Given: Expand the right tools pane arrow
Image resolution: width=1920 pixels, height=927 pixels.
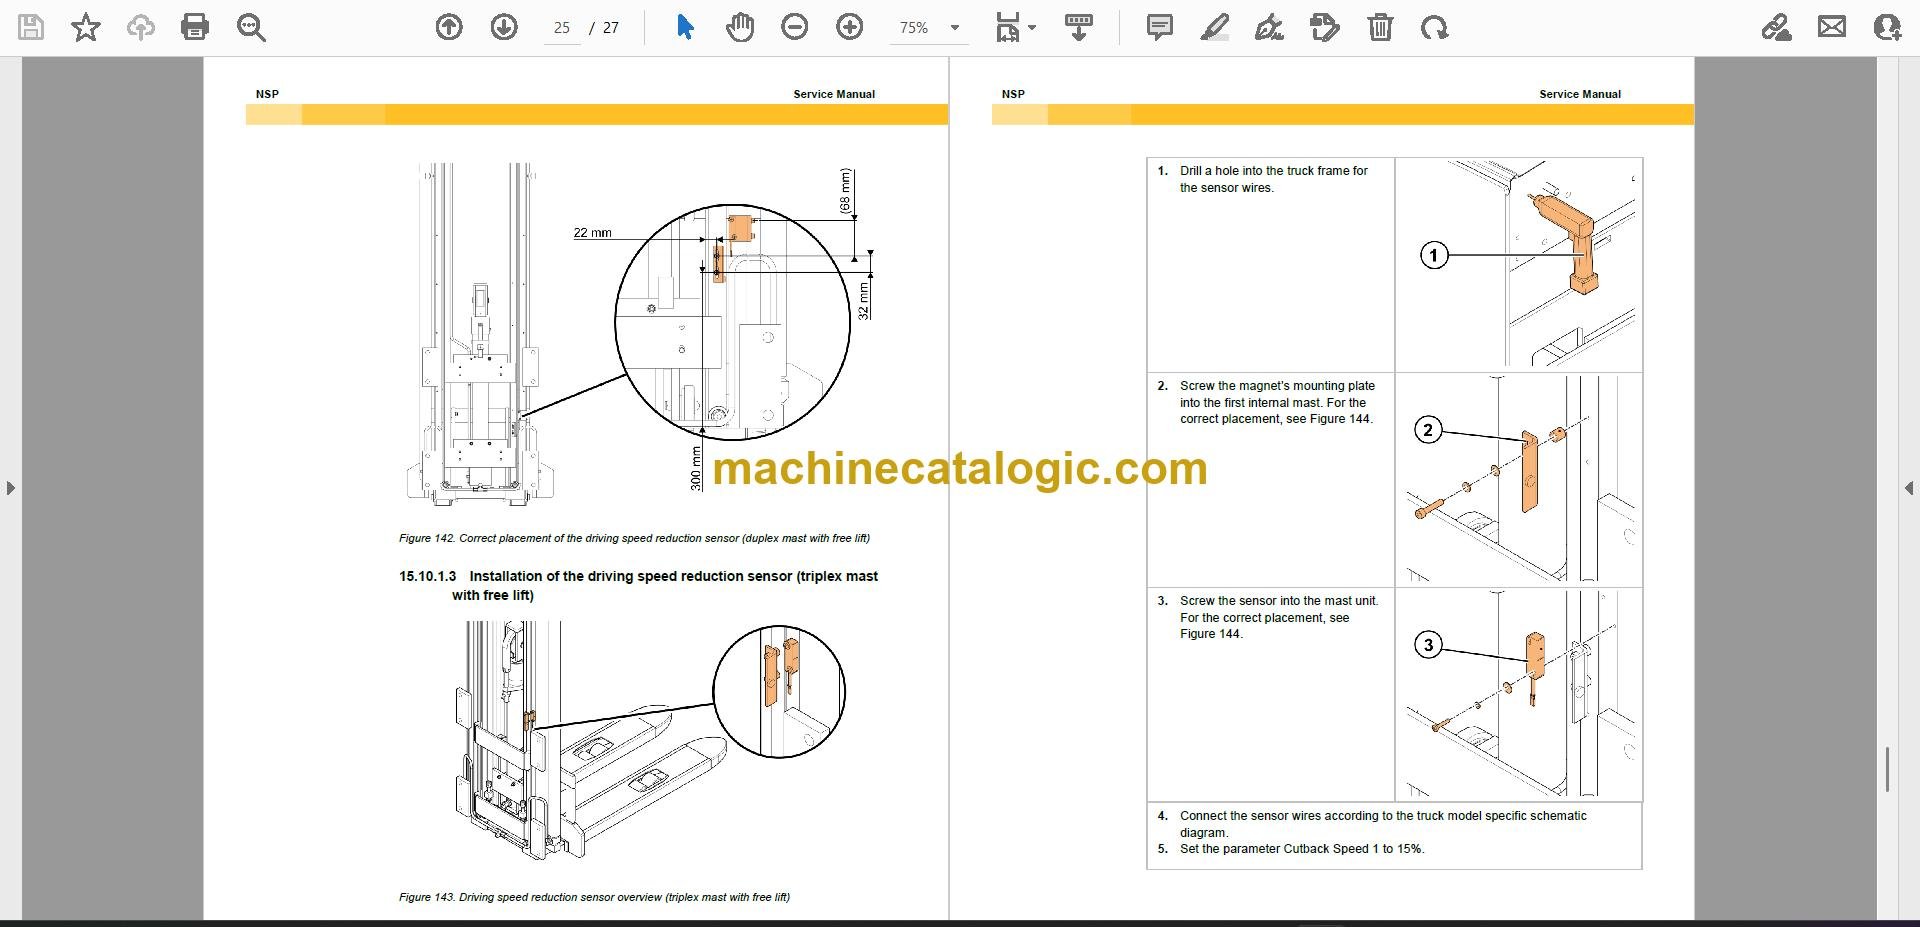Looking at the screenshot, I should coord(1909,488).
